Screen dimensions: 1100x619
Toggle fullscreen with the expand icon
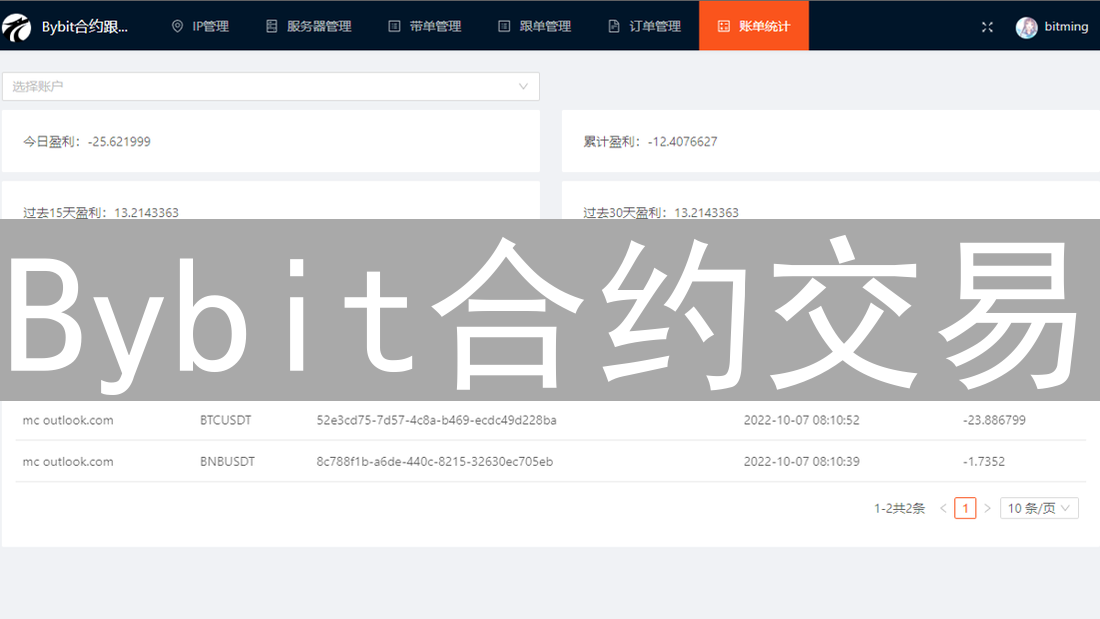click(x=987, y=27)
